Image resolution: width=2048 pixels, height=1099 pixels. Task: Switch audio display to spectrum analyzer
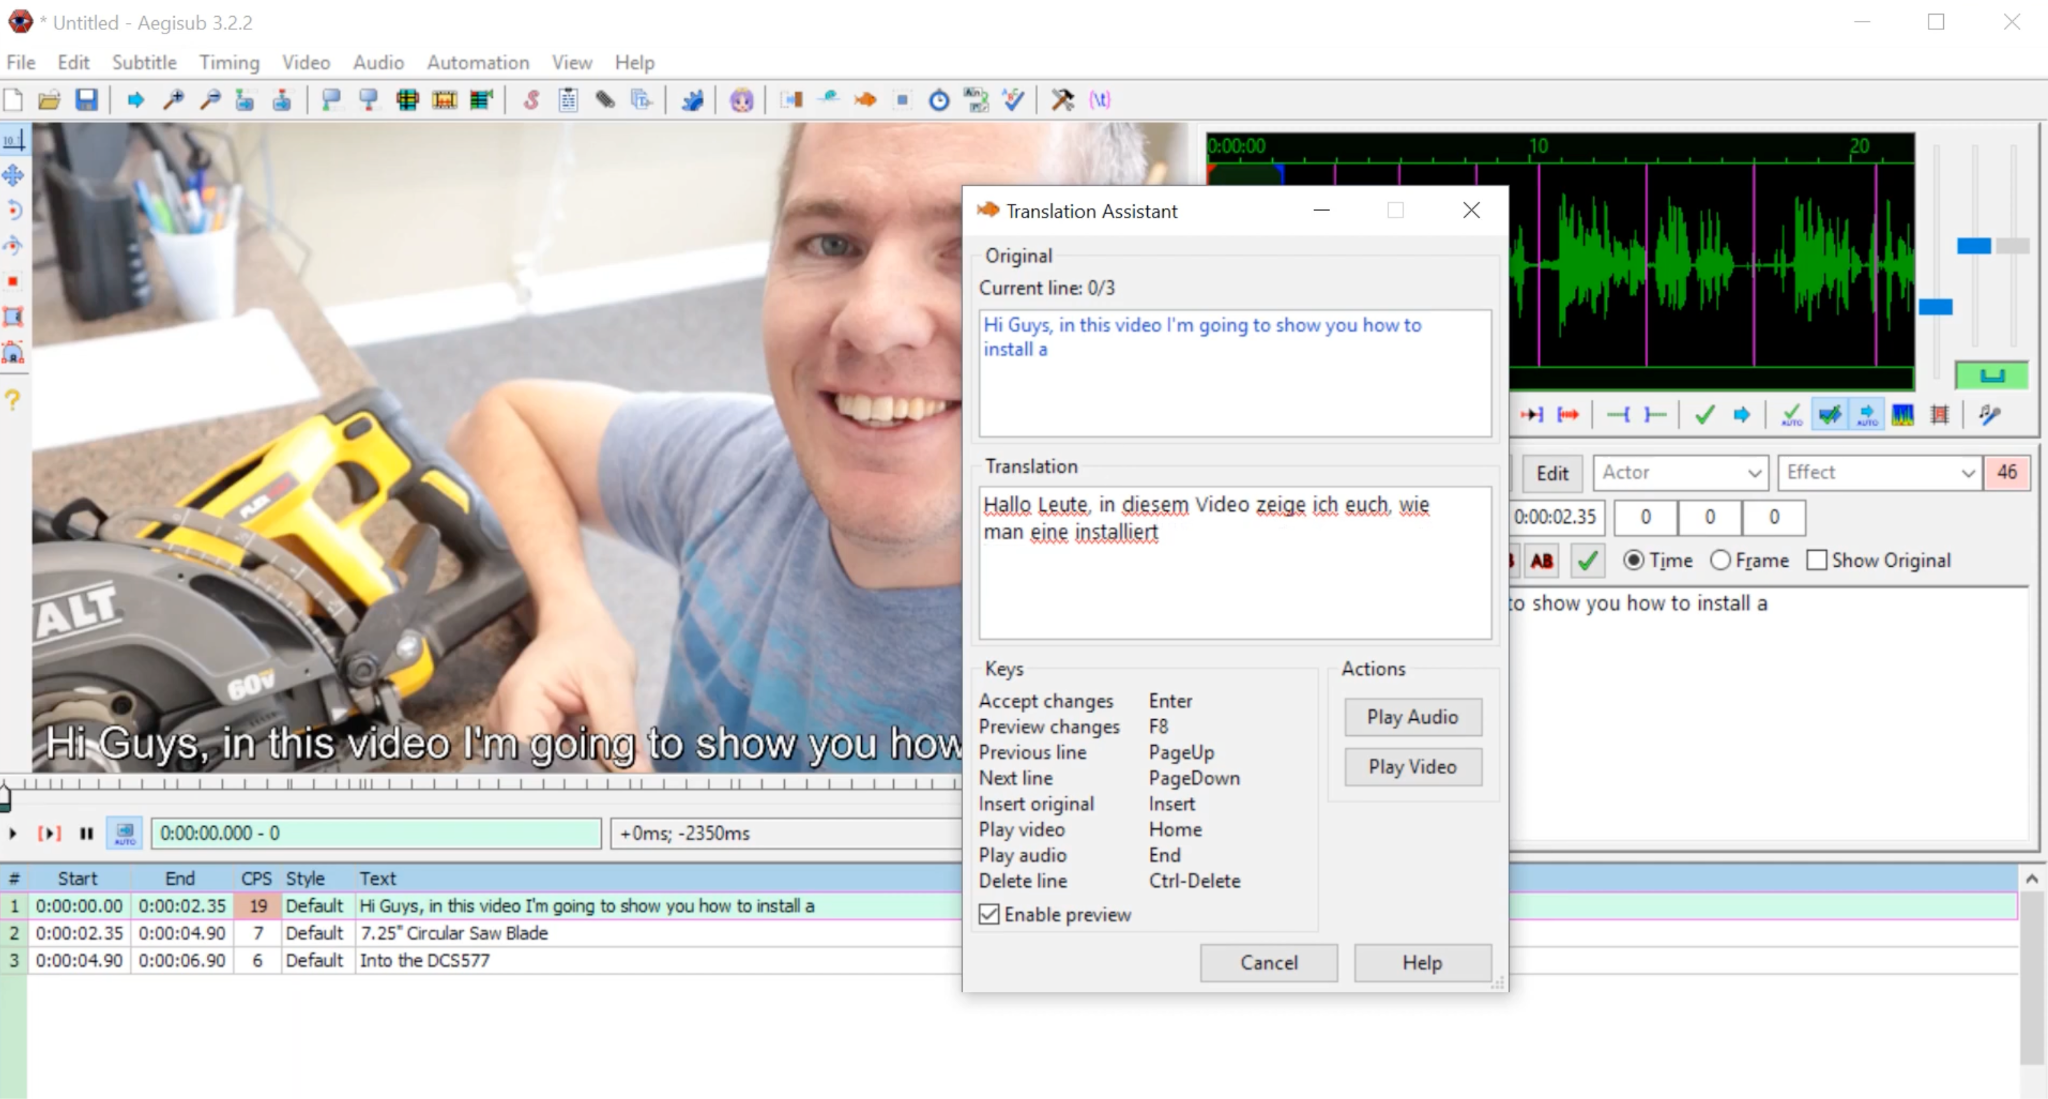coord(1903,415)
